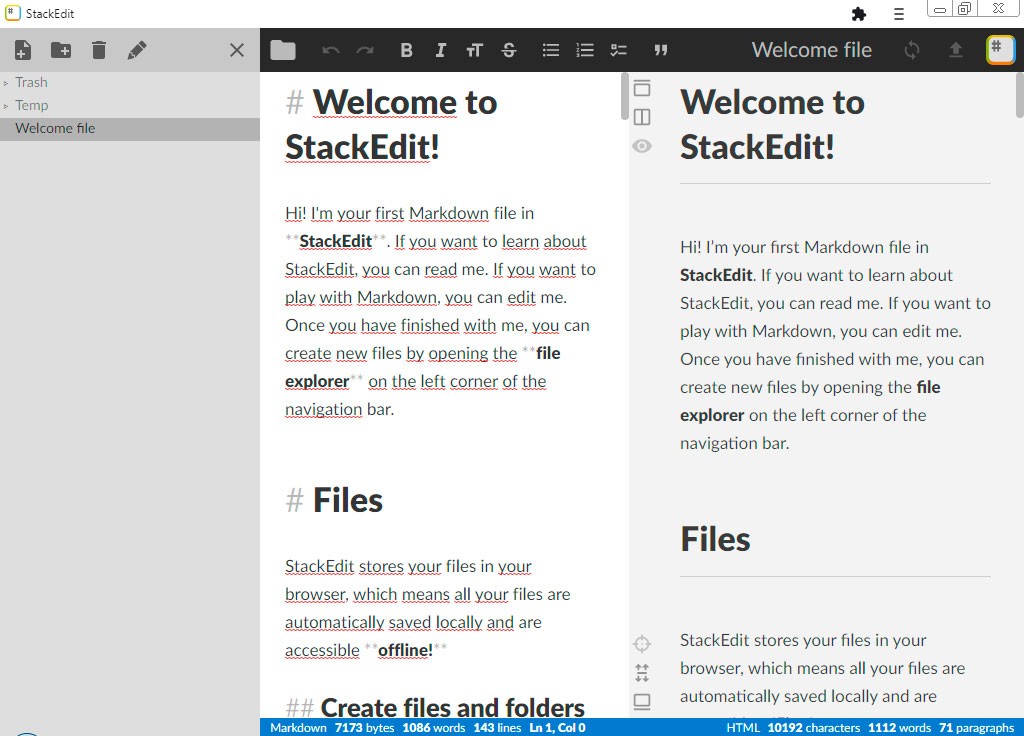Click the 71 paragraphs status entry
Viewport: 1024px width, 736px height.
coord(976,728)
